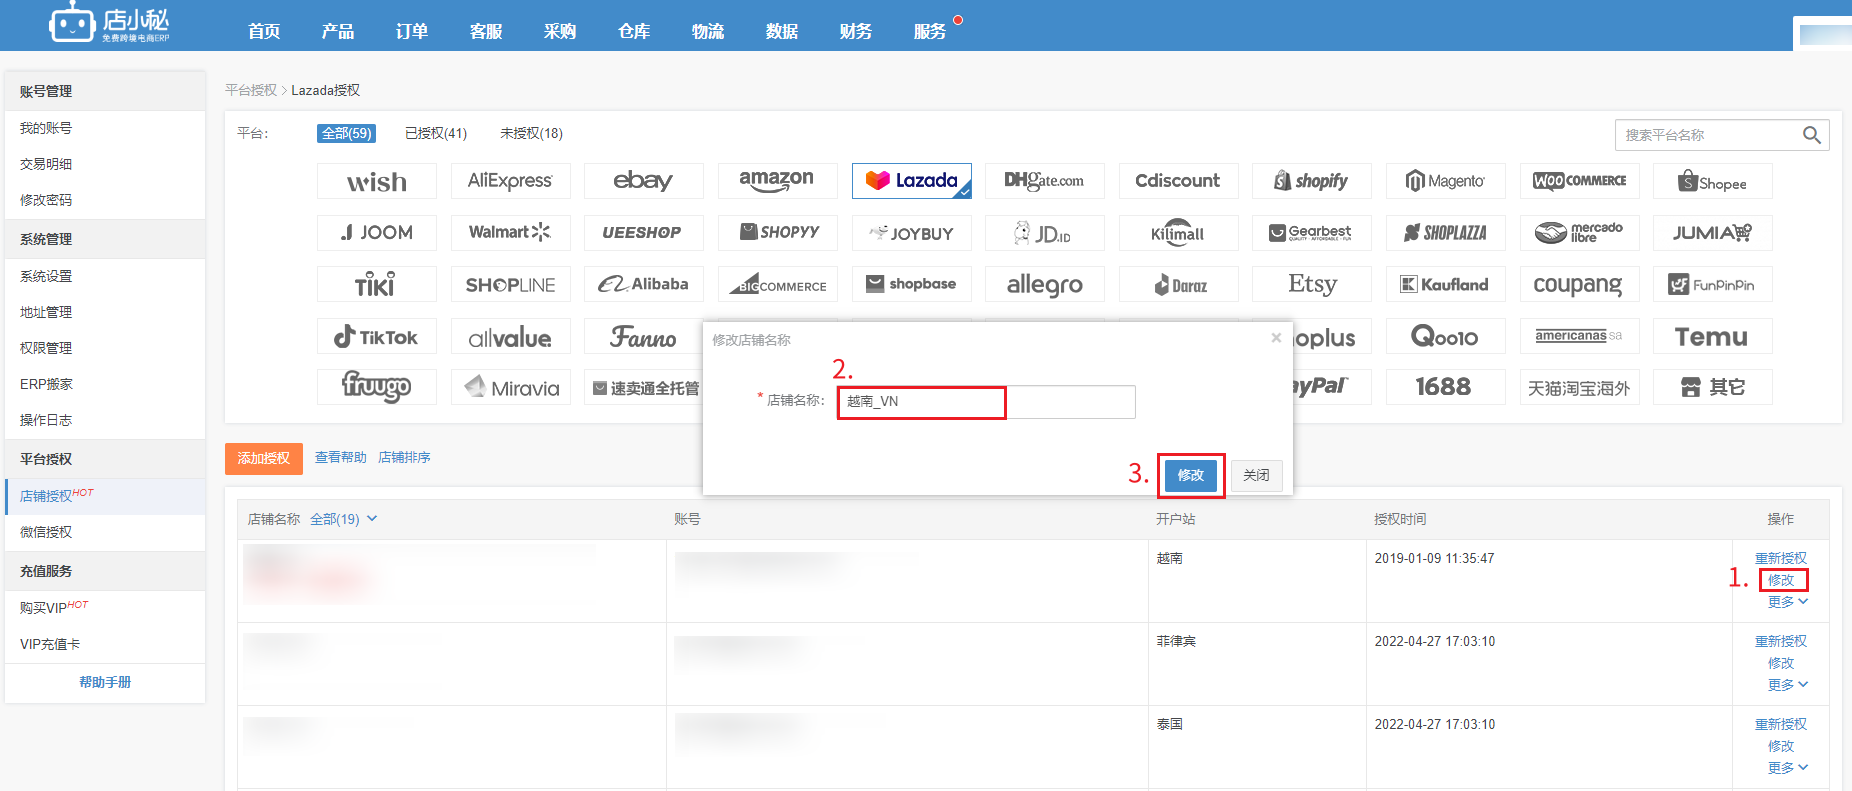1852x791 pixels.
Task: Select the WooCommerce platform logo
Action: tap(1579, 181)
